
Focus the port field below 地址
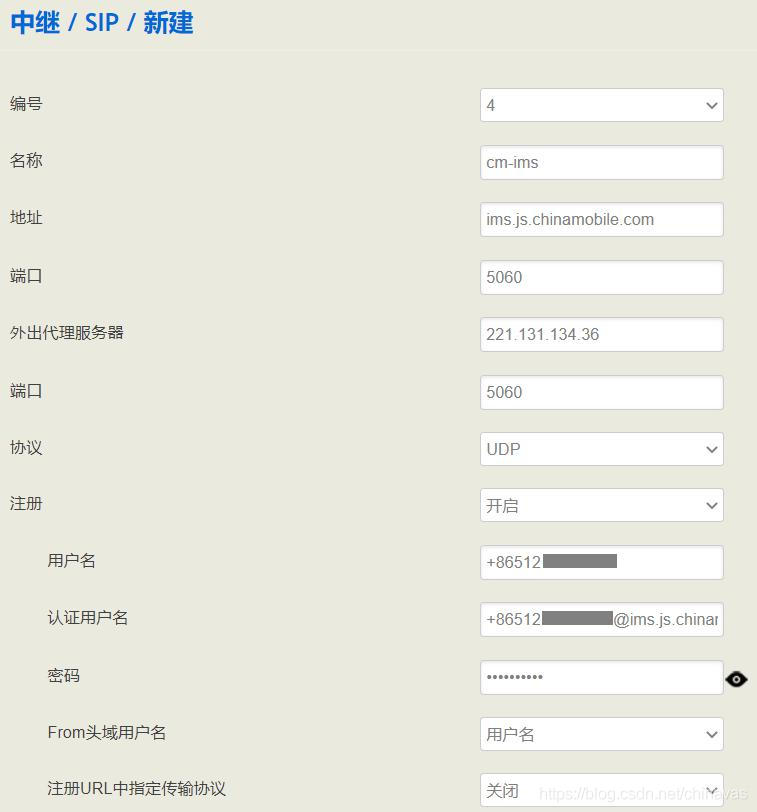tap(601, 277)
